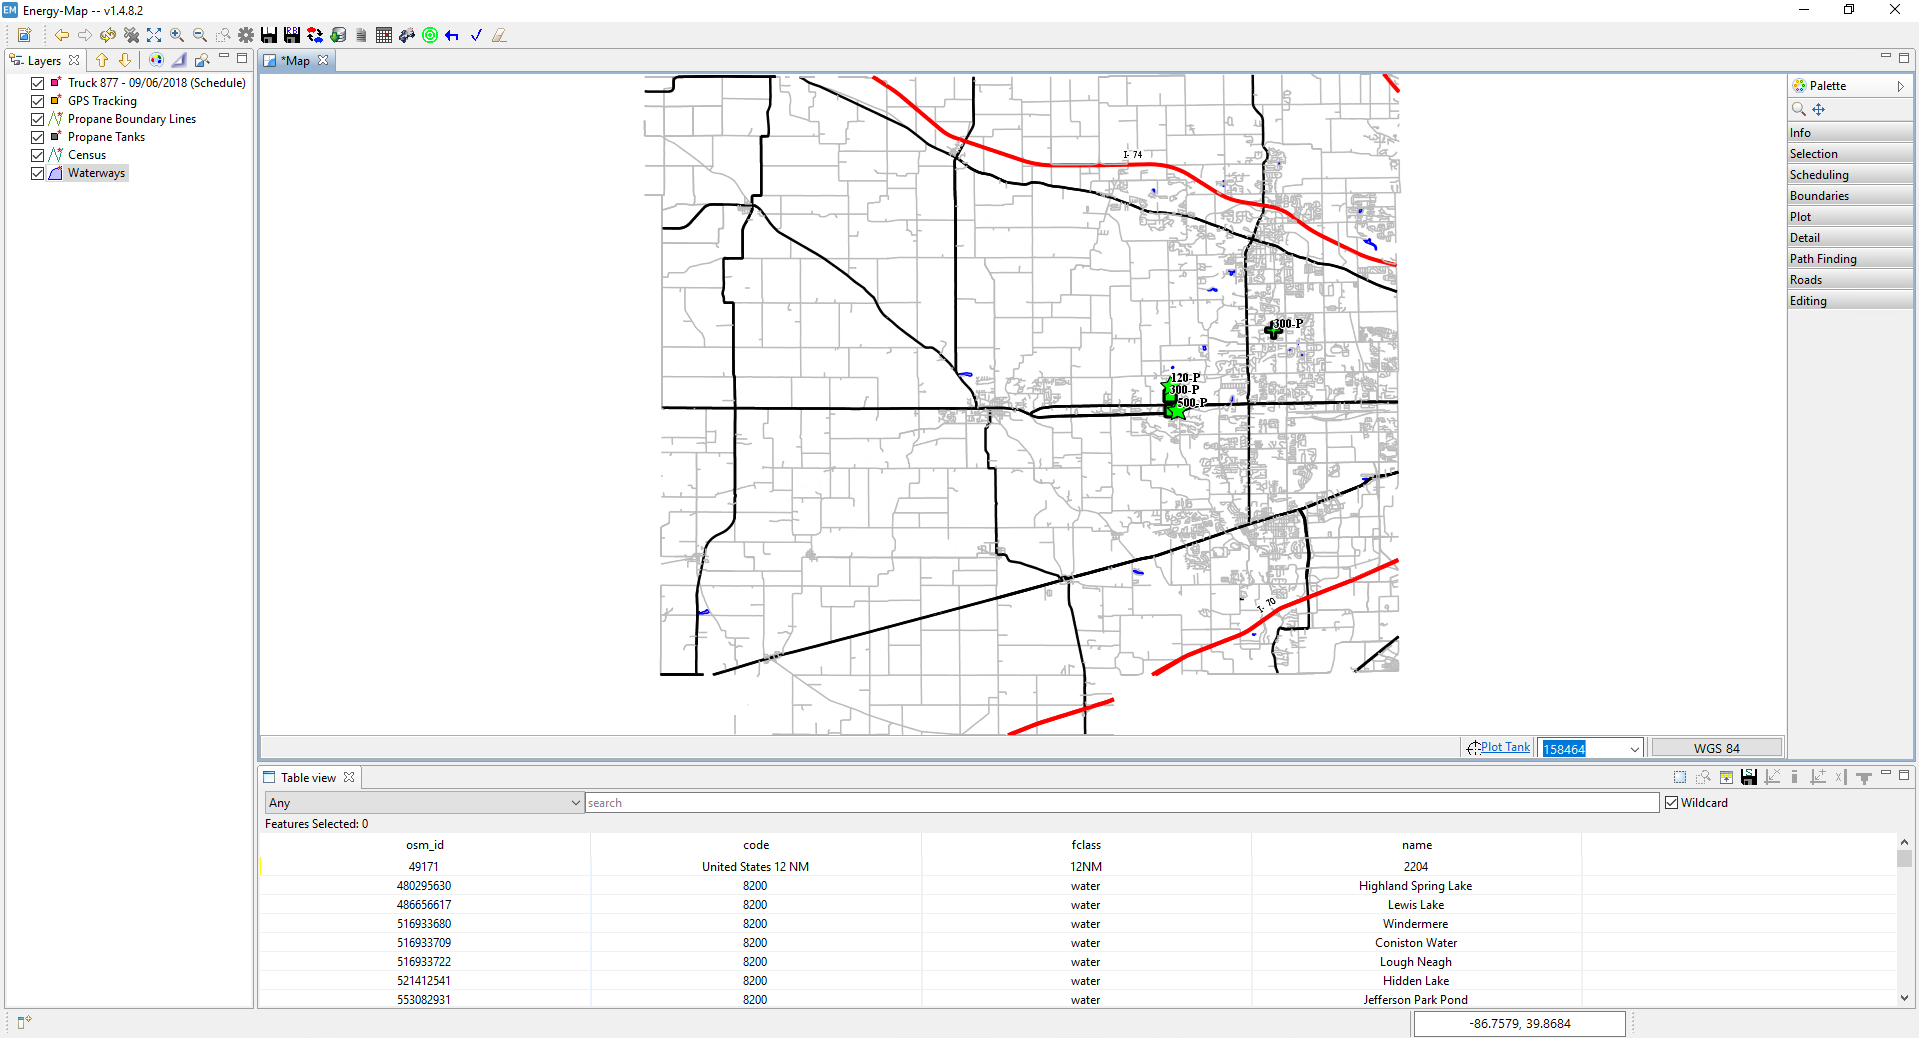Switch to the Table view tab

point(308,778)
